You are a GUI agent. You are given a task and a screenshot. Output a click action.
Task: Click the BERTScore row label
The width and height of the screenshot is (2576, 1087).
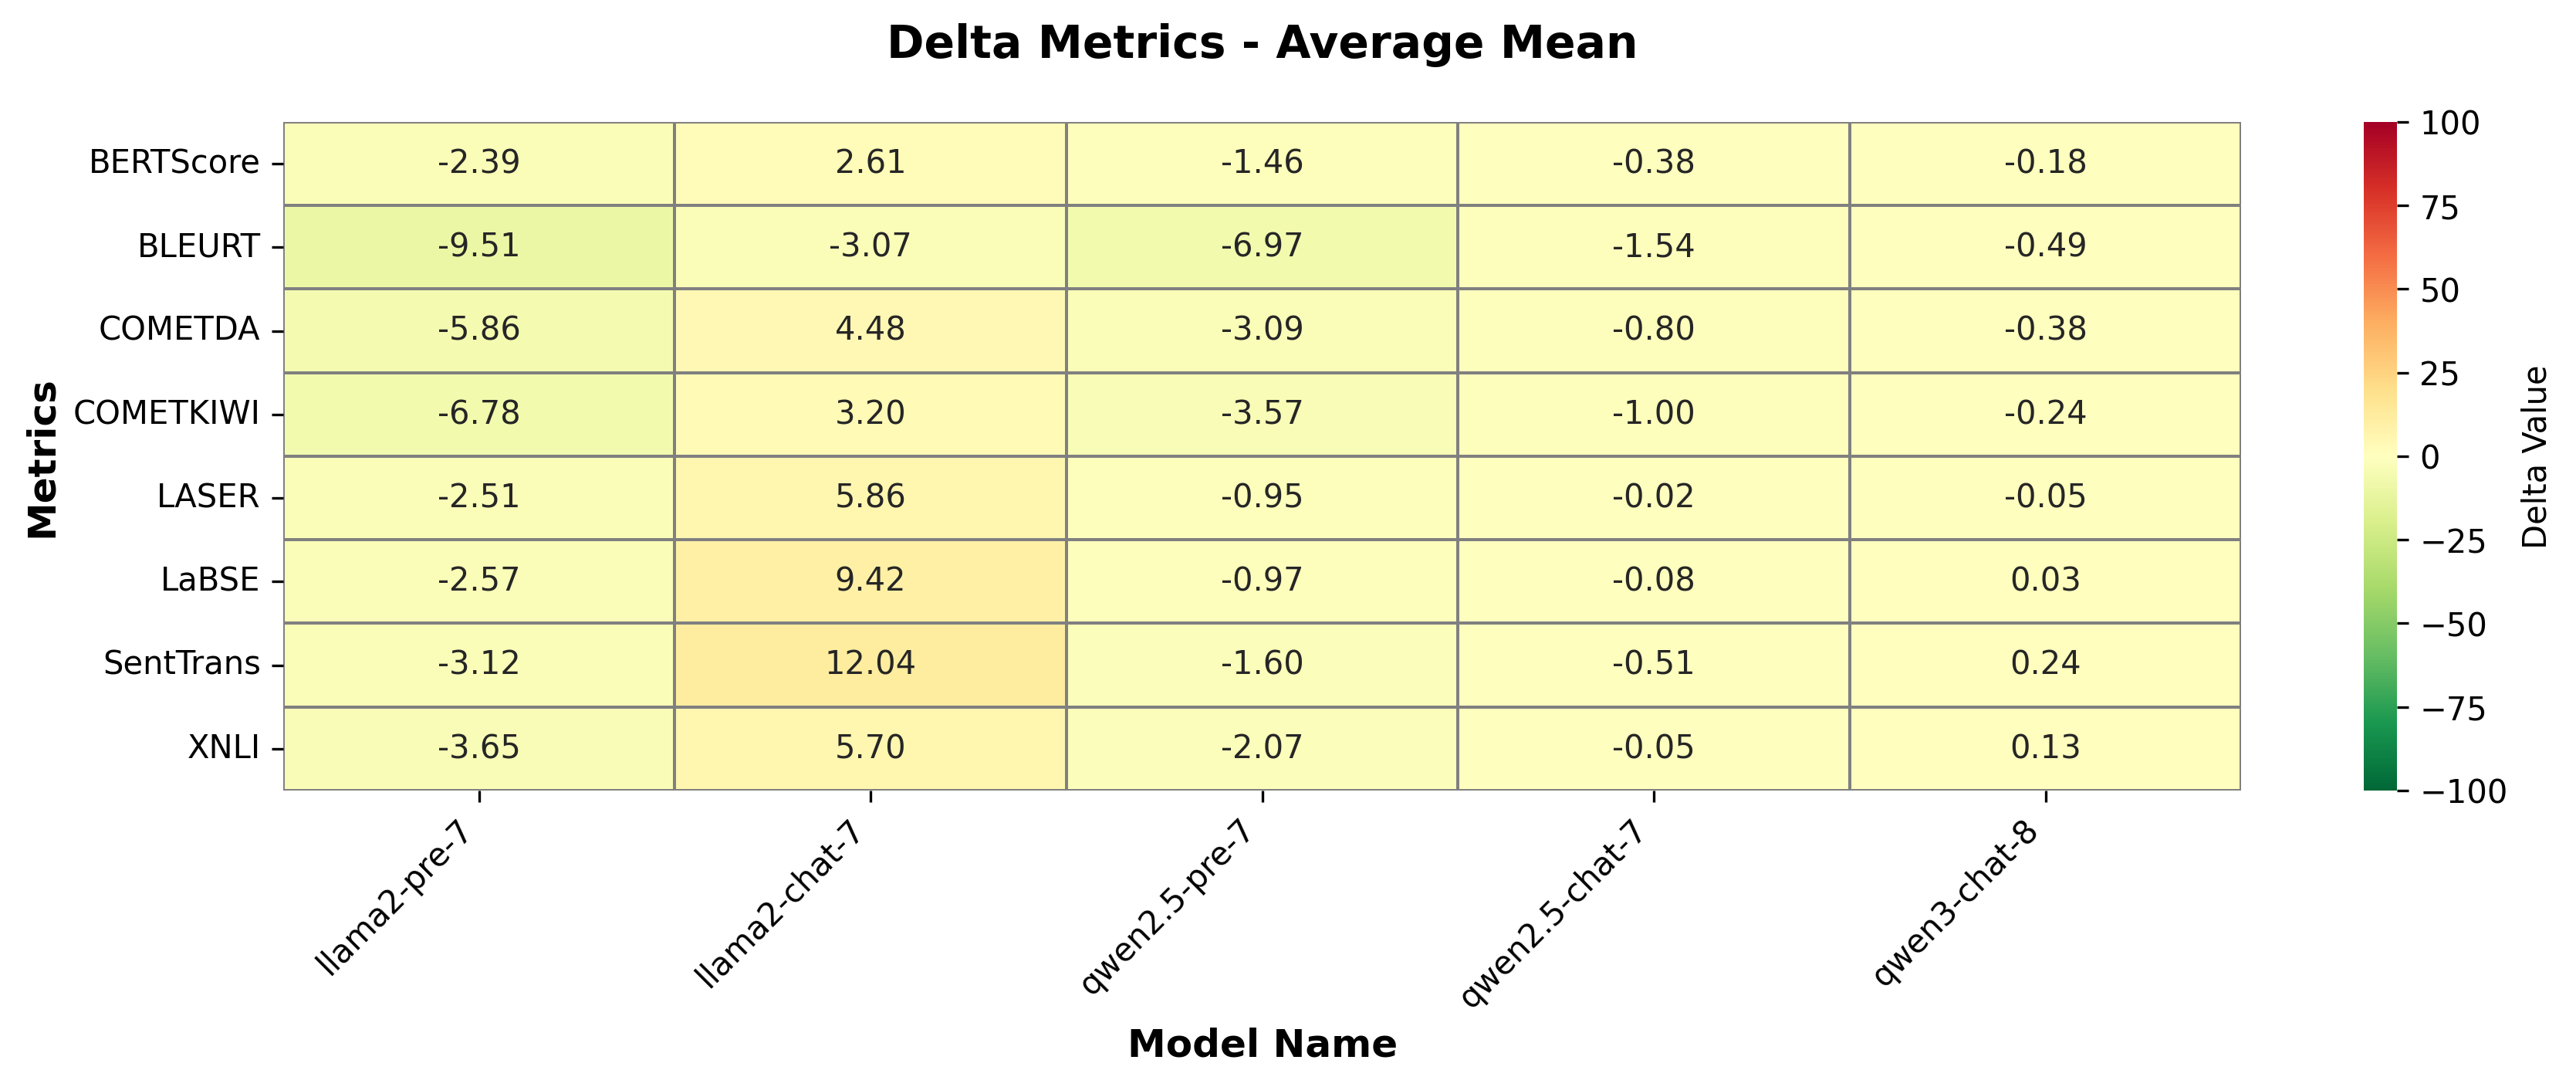pyautogui.click(x=174, y=162)
